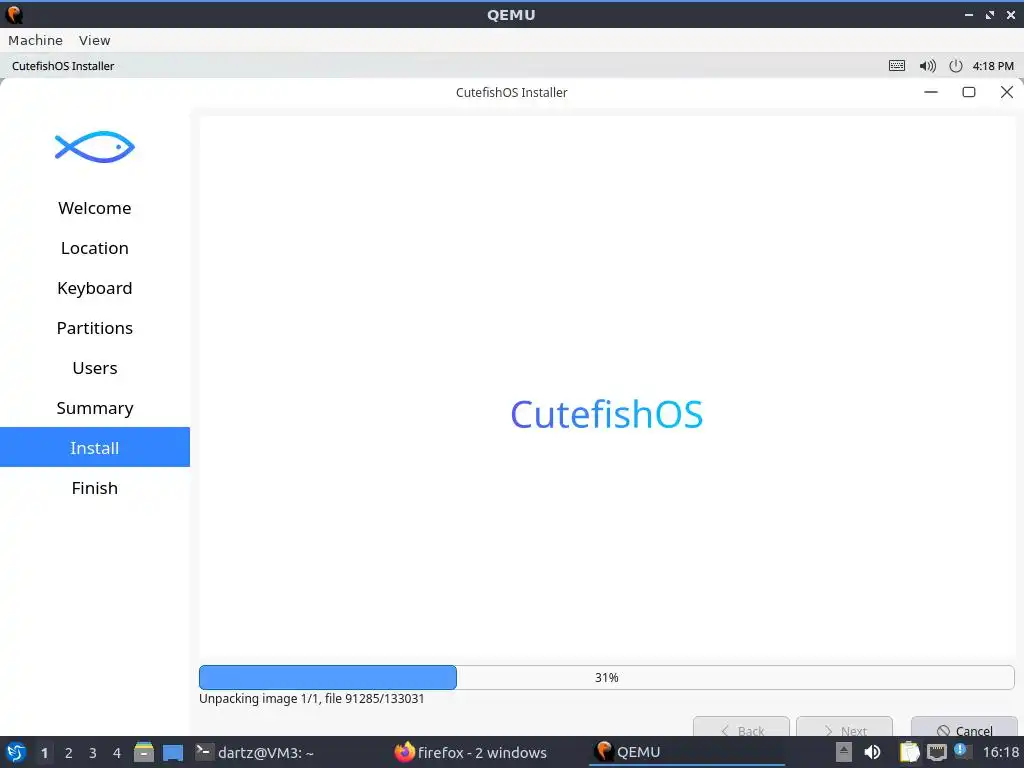Click the QEMU title bar logo icon
Screen dimensions: 1024x768
(x=14, y=14)
